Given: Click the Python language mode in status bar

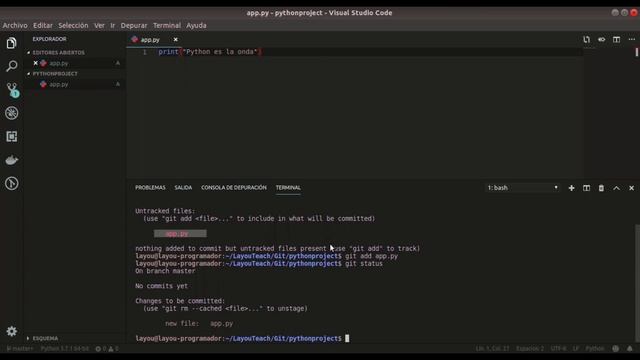Looking at the screenshot, I should (x=595, y=349).
